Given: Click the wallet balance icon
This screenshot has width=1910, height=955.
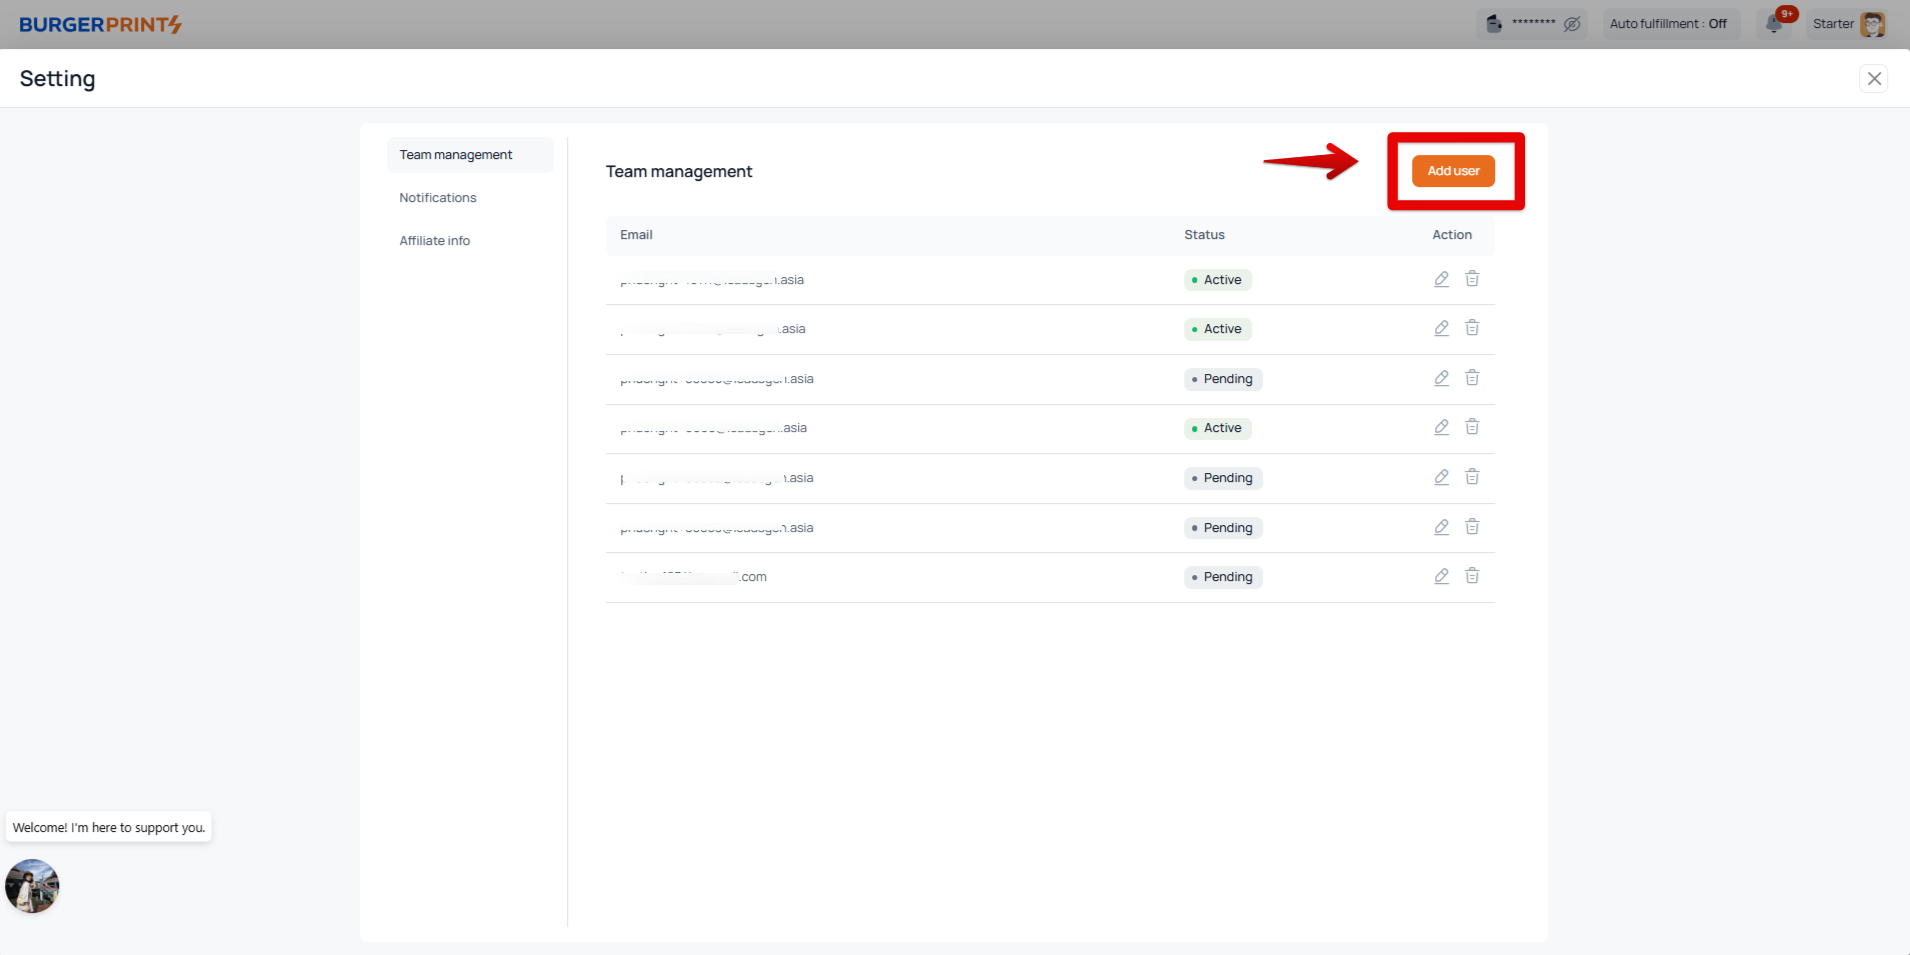Looking at the screenshot, I should 1494,24.
